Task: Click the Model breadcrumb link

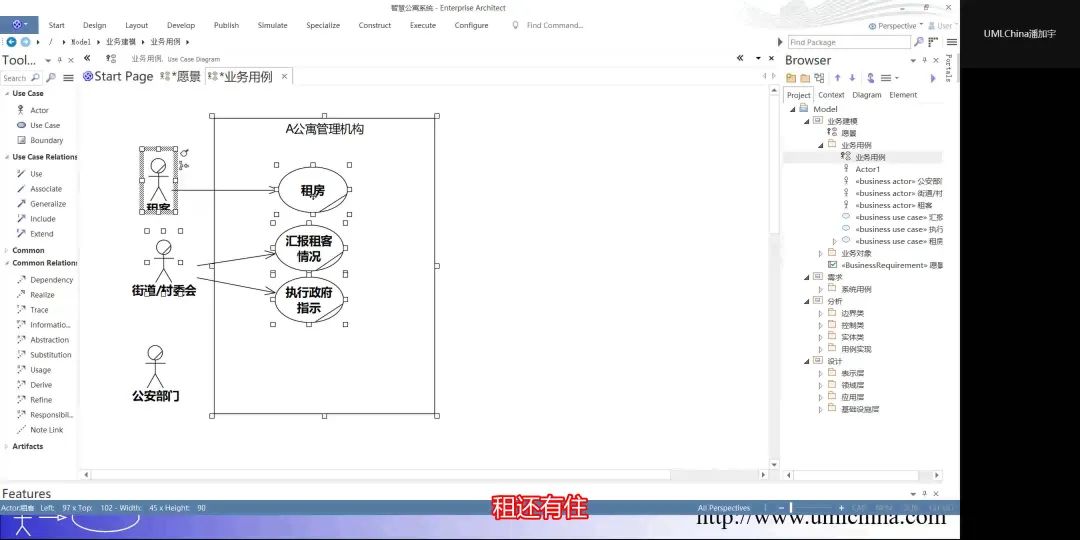Action: 81,42
